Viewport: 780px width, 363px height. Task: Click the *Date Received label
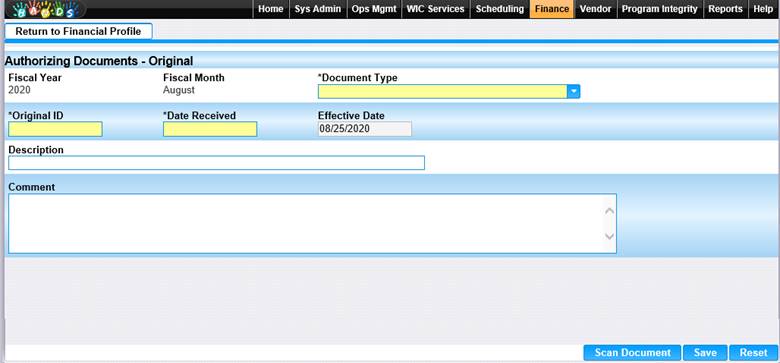pyautogui.click(x=199, y=115)
